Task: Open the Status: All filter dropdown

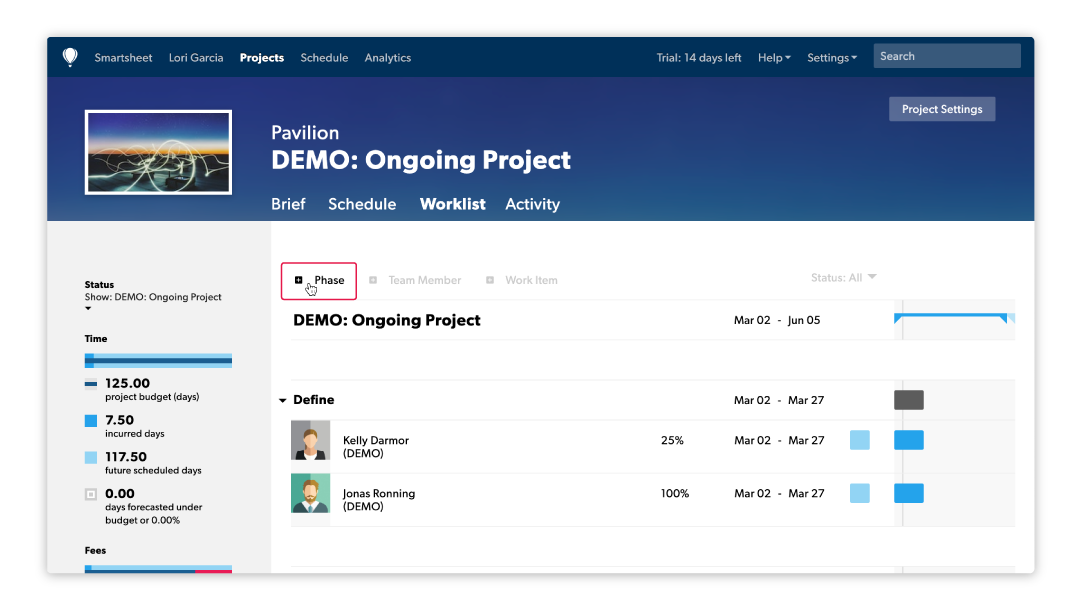Action: [843, 277]
